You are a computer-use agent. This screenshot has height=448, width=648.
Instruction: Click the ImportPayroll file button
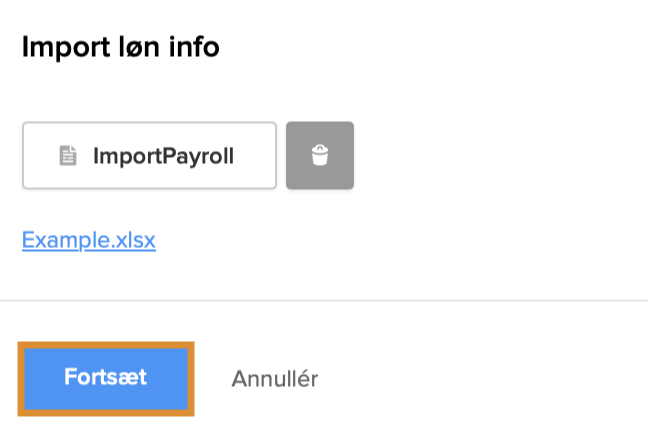tap(149, 156)
